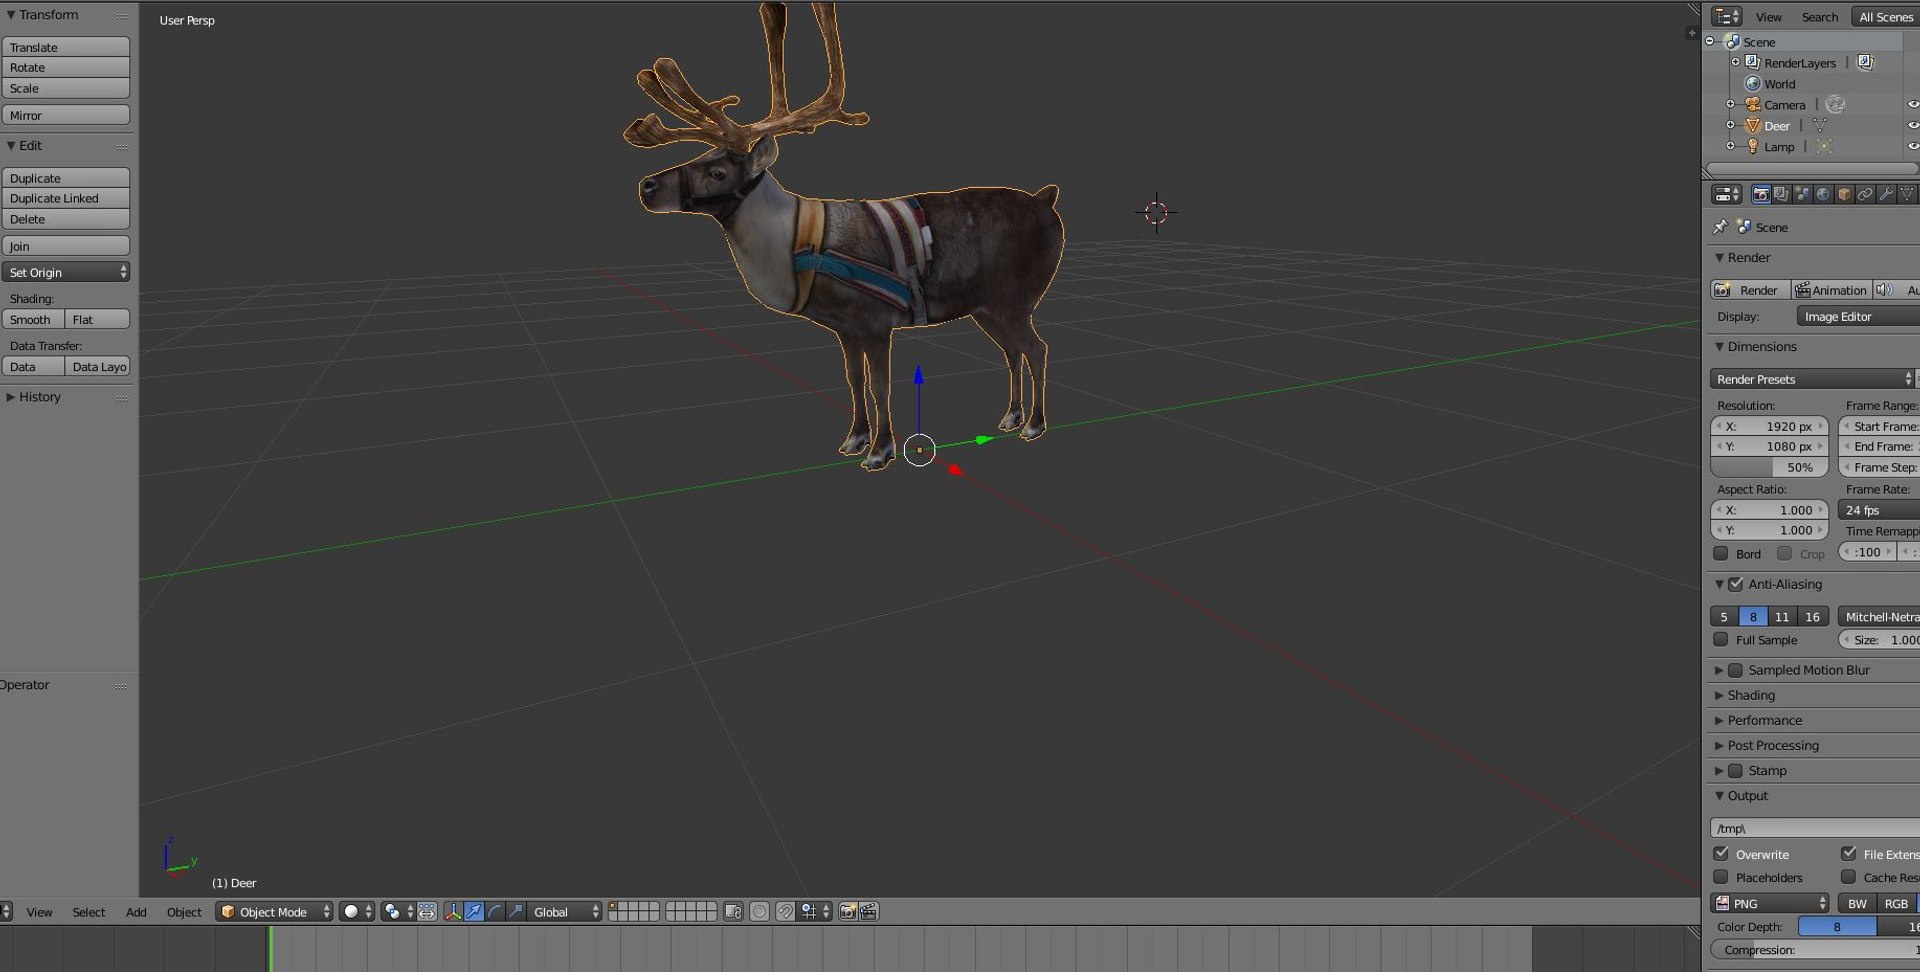The width and height of the screenshot is (1920, 972).
Task: Switch to Object properties cube tab
Action: [x=1844, y=194]
